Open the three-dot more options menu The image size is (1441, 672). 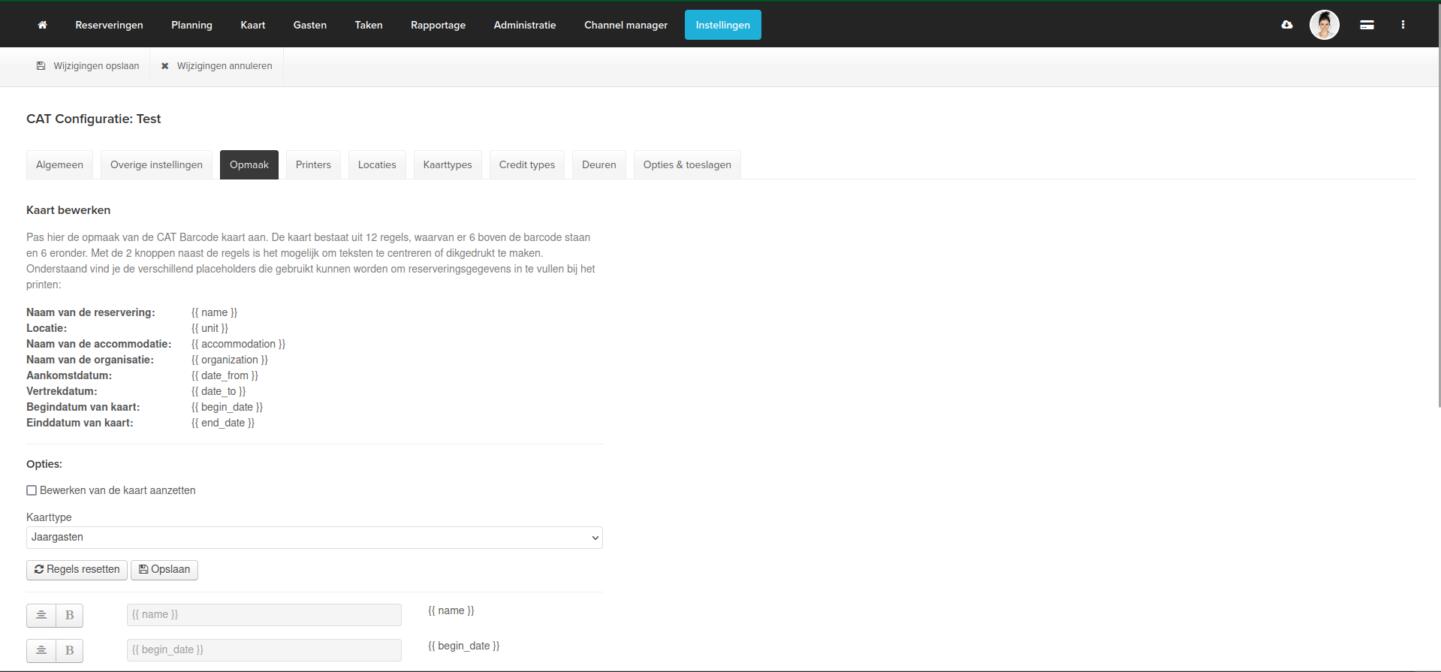pos(1403,25)
